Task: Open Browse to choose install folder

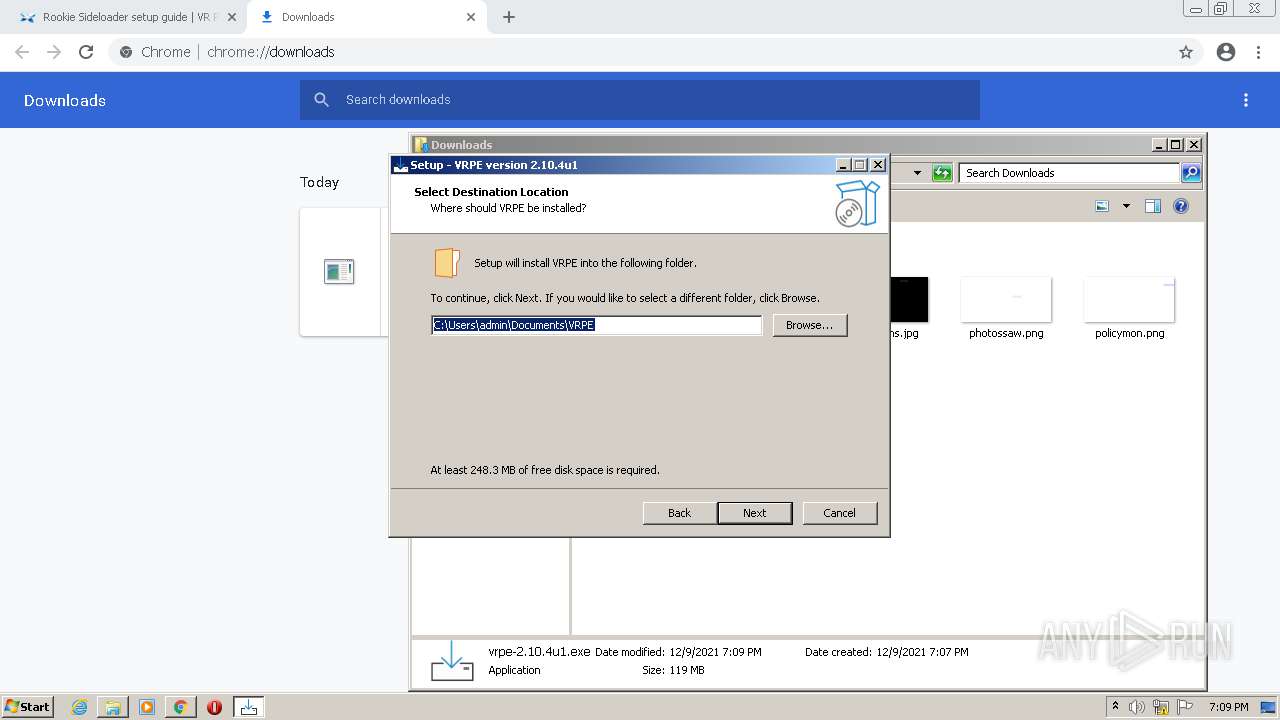Action: click(809, 325)
